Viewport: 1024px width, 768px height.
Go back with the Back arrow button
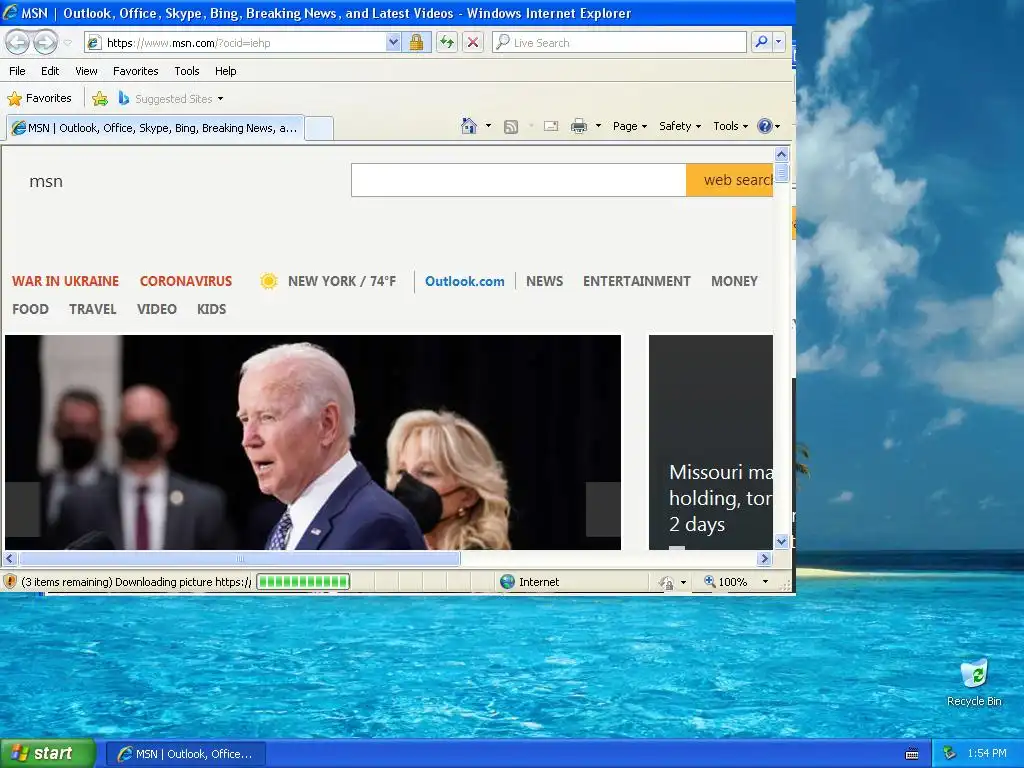click(18, 42)
